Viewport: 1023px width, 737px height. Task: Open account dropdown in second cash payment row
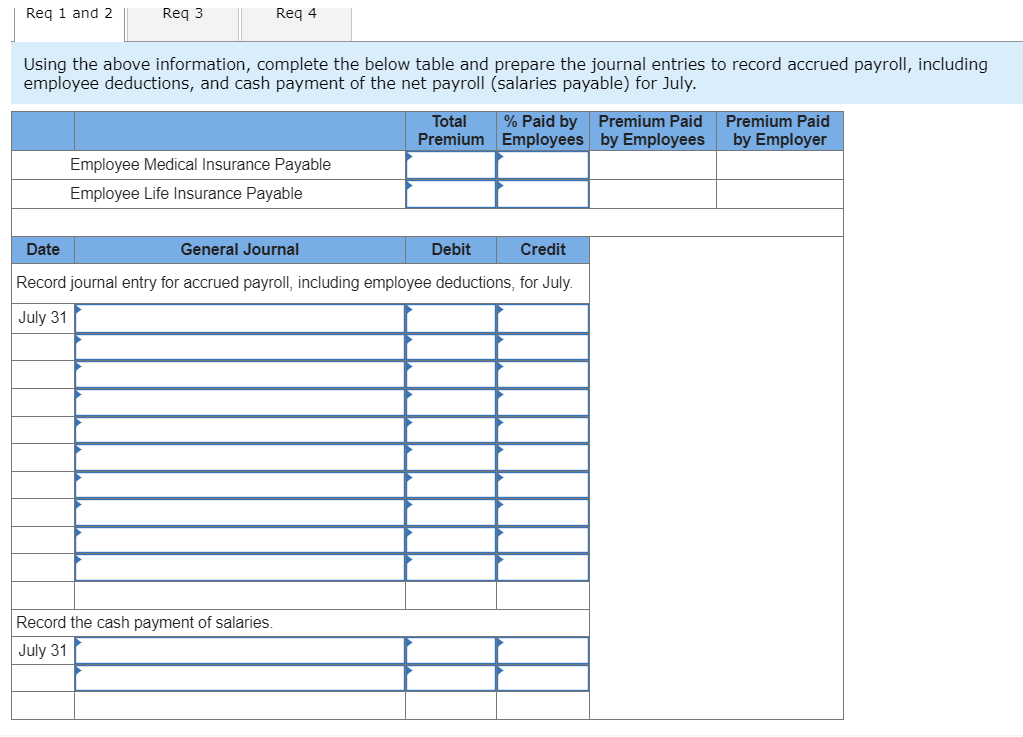(240, 678)
